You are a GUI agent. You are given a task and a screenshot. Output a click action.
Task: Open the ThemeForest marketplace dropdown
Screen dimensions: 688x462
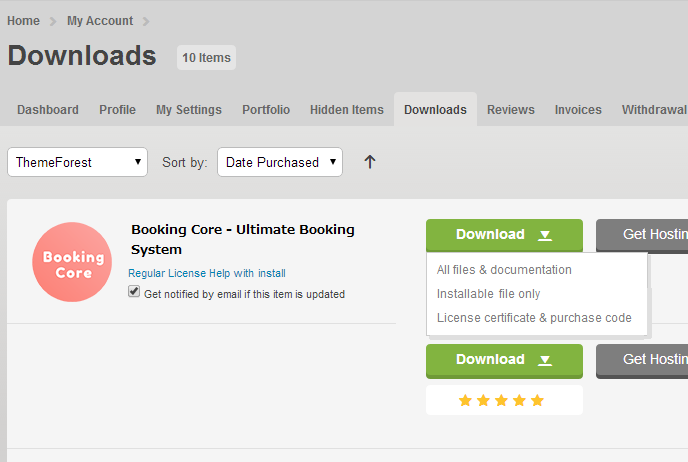(77, 162)
